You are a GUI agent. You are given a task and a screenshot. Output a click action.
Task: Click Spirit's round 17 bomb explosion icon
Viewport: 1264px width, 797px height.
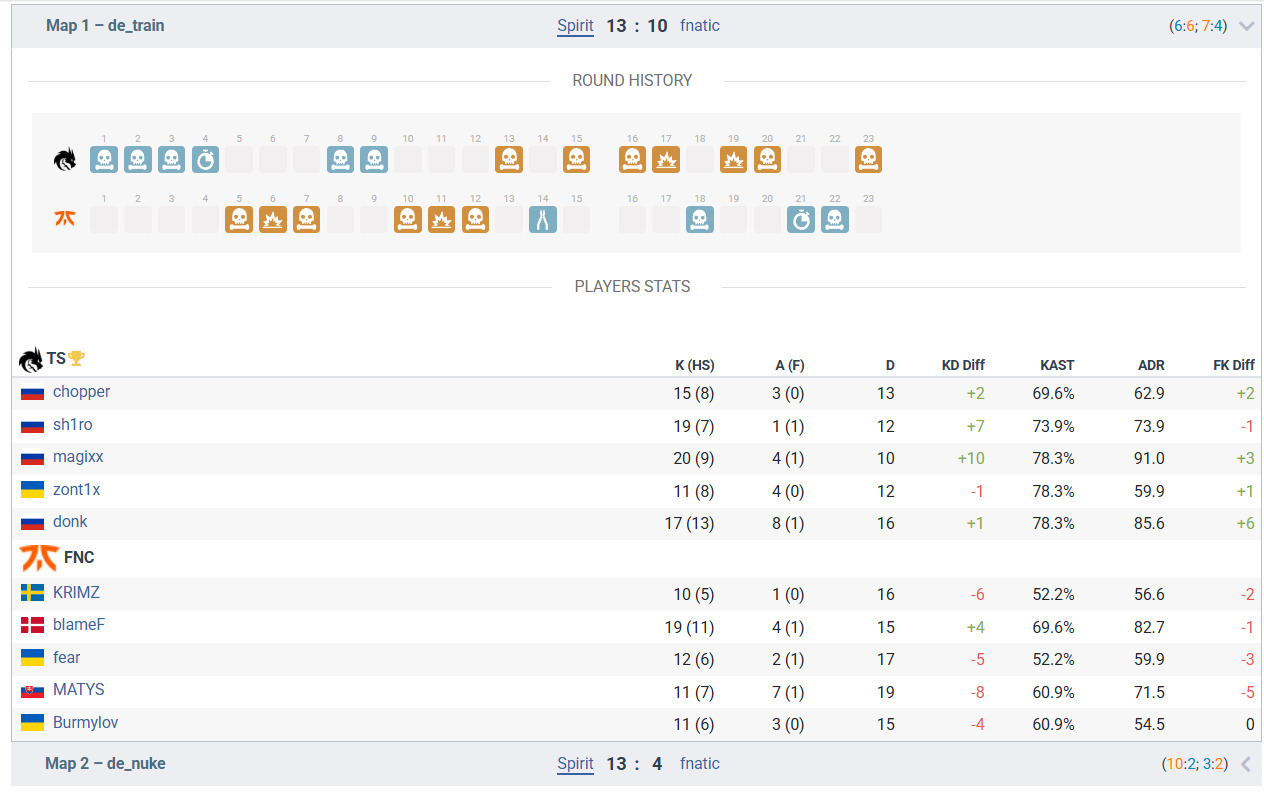[666, 160]
